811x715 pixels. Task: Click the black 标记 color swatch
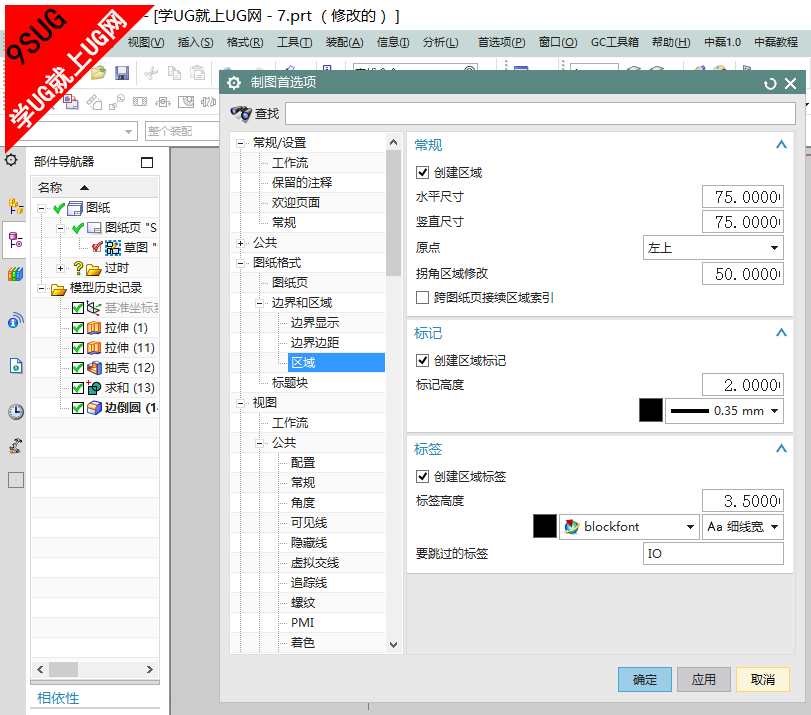tap(651, 410)
